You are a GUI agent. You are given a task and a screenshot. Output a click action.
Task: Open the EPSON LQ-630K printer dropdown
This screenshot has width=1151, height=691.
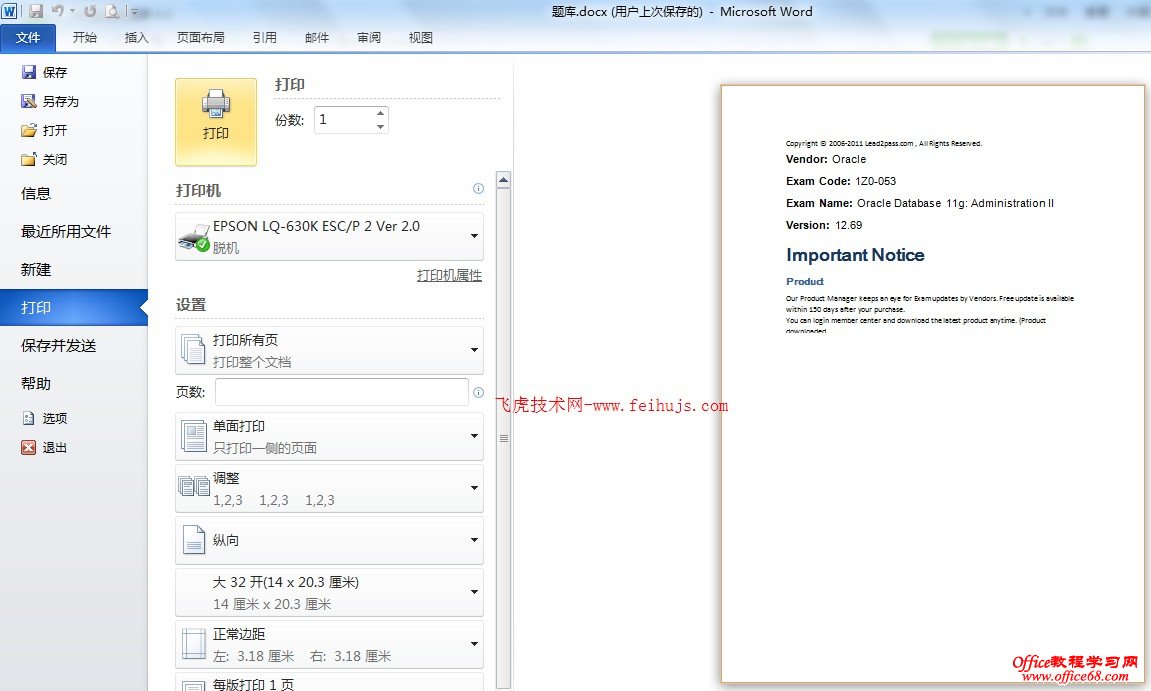[x=329, y=236]
